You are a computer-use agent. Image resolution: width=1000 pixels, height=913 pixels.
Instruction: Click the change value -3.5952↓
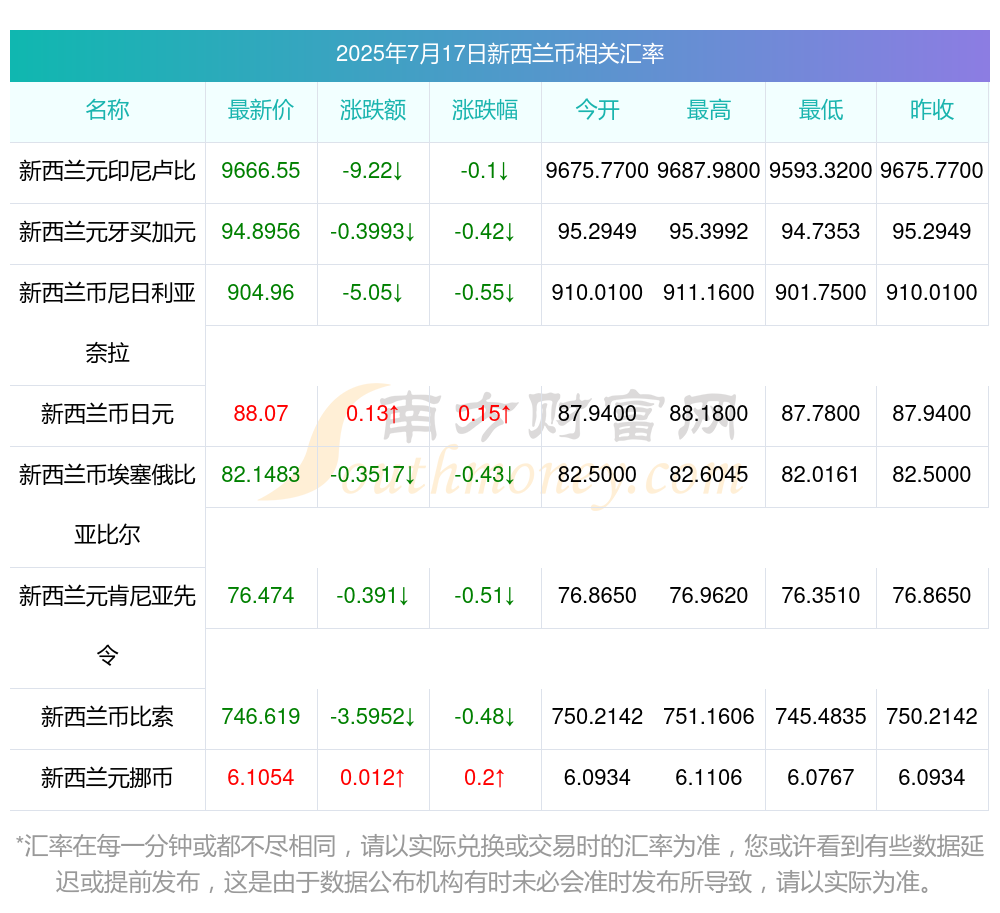(373, 717)
